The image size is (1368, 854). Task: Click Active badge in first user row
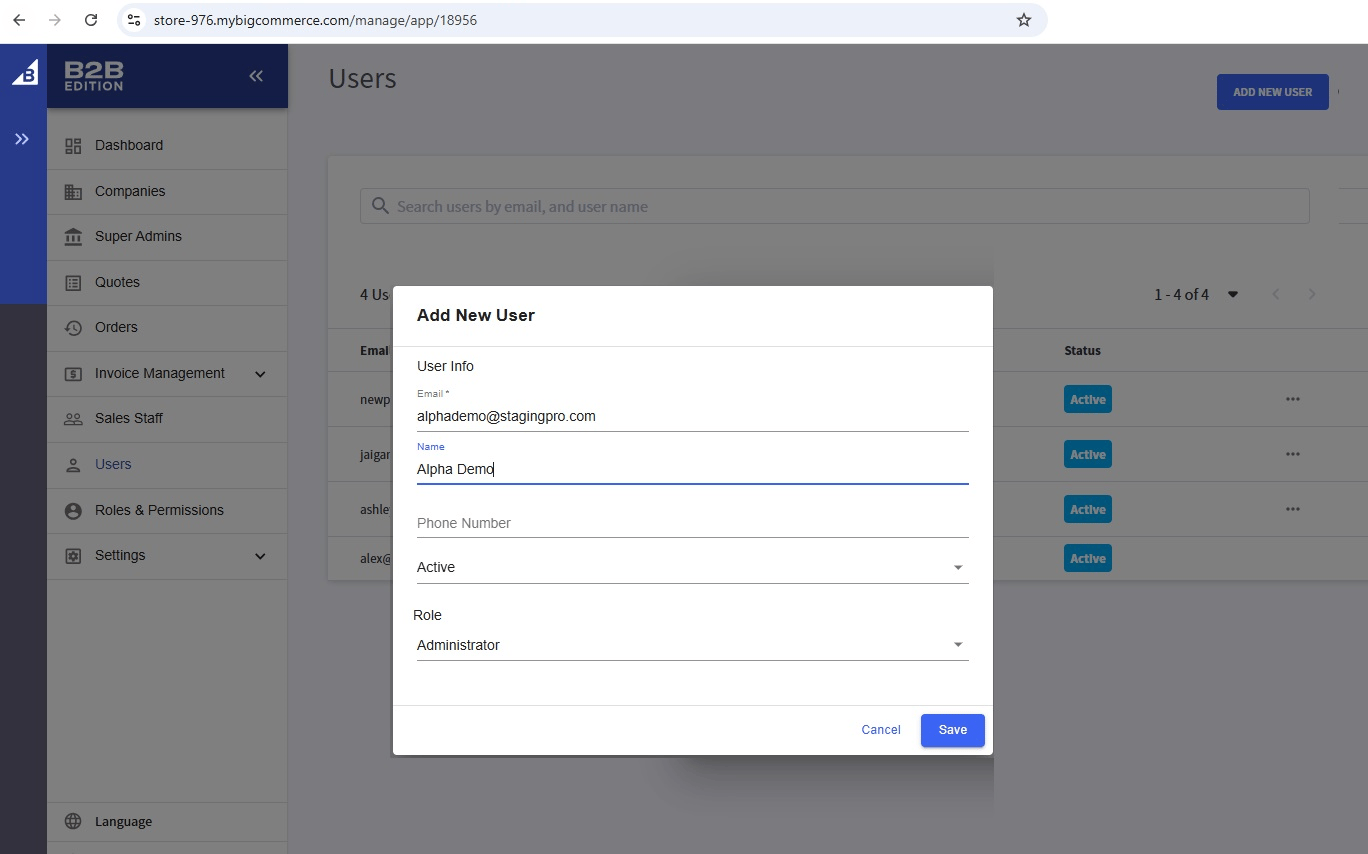click(x=1088, y=399)
